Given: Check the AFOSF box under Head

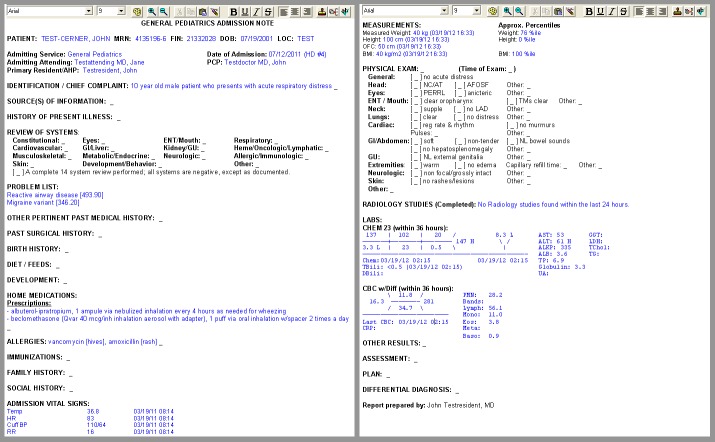Looking at the screenshot, I should tap(459, 85).
